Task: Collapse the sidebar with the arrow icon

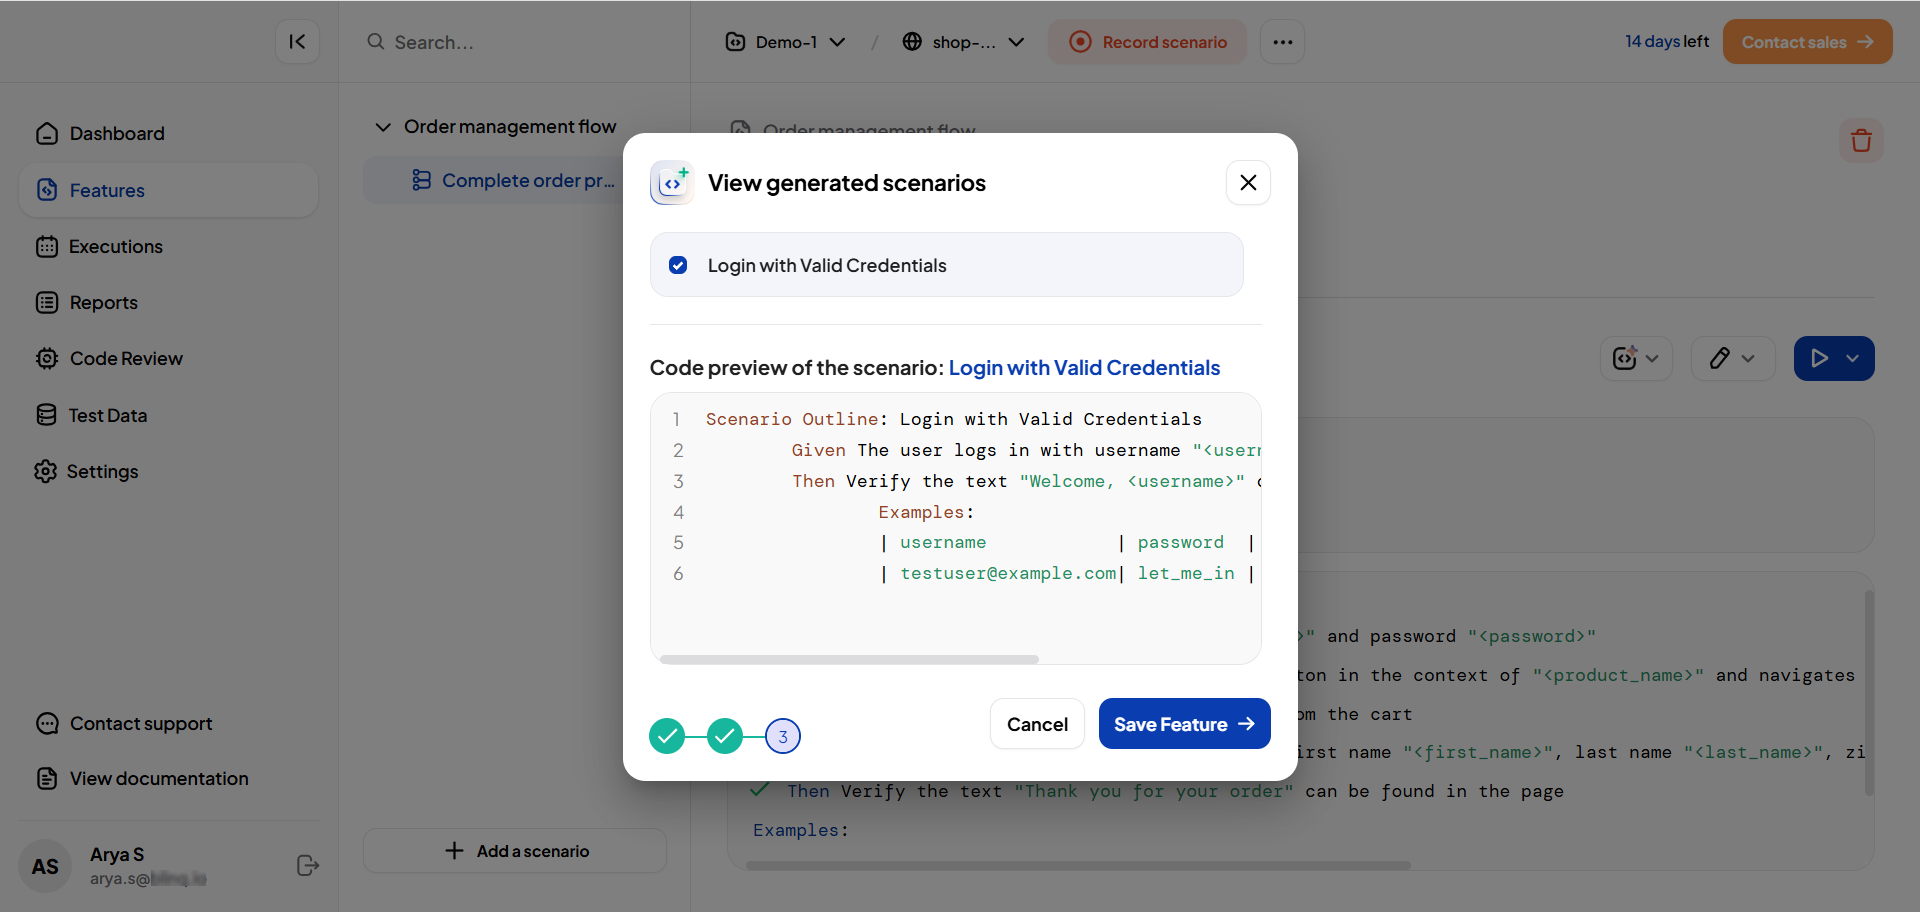Action: tap(297, 42)
